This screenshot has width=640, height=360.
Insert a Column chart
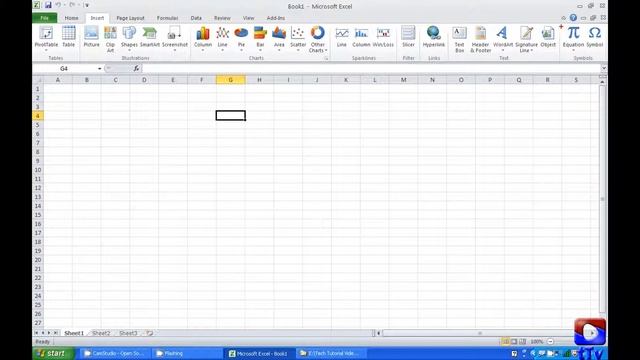click(203, 38)
